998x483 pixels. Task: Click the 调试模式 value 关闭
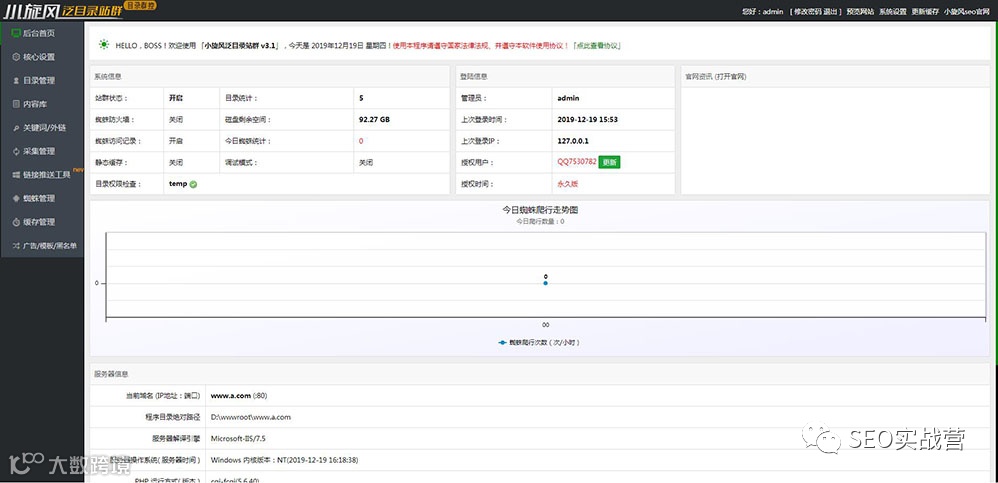[366, 162]
